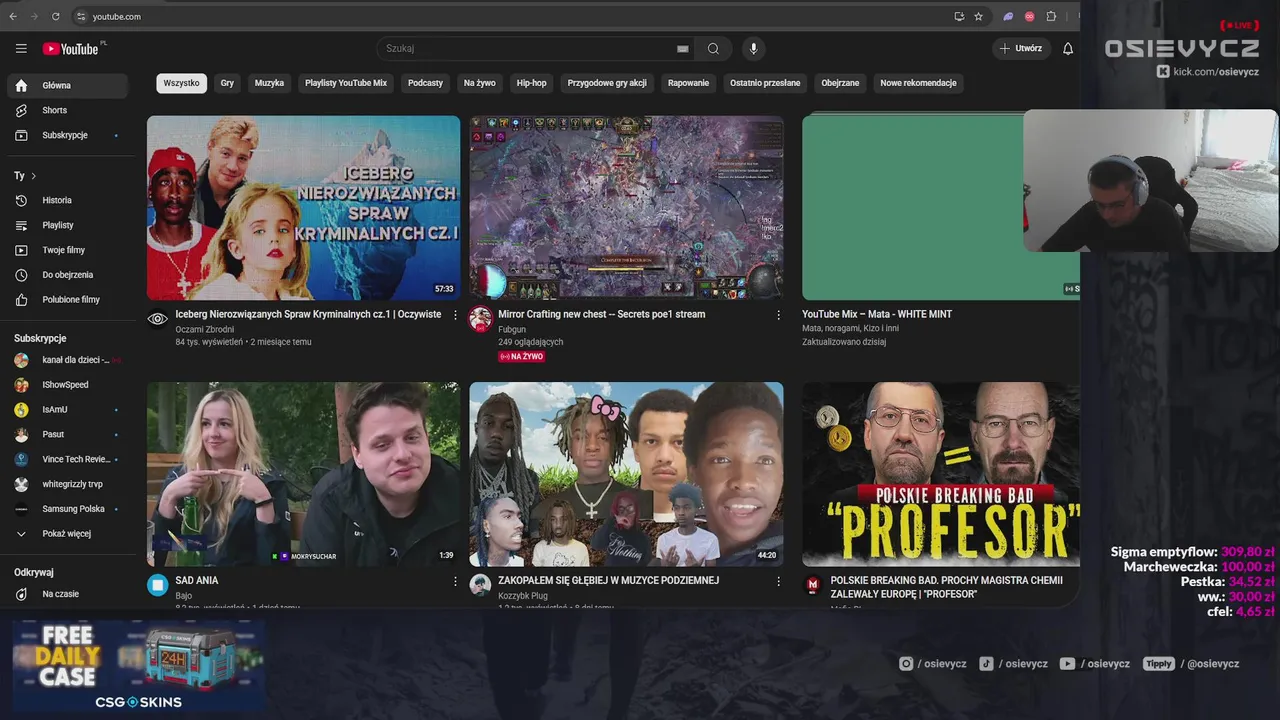1280x720 pixels.
Task: Play the Polskie Breaking Bad Profesor thumbnail
Action: coord(941,474)
